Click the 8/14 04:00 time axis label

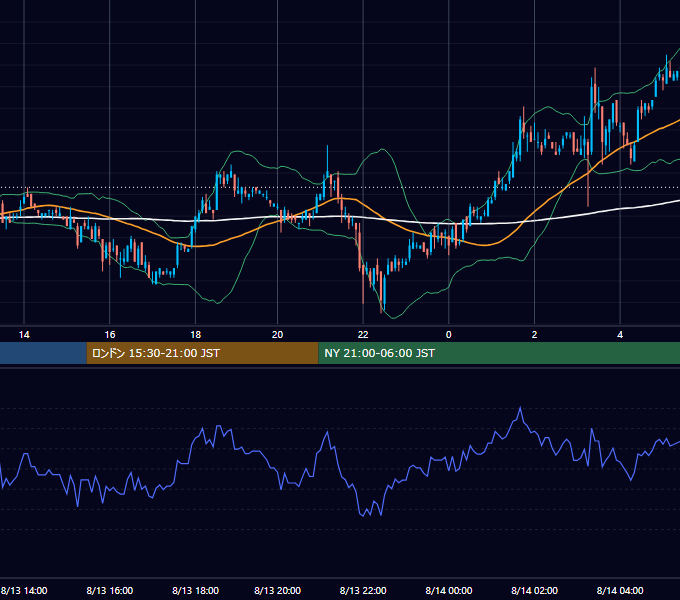coord(620,590)
